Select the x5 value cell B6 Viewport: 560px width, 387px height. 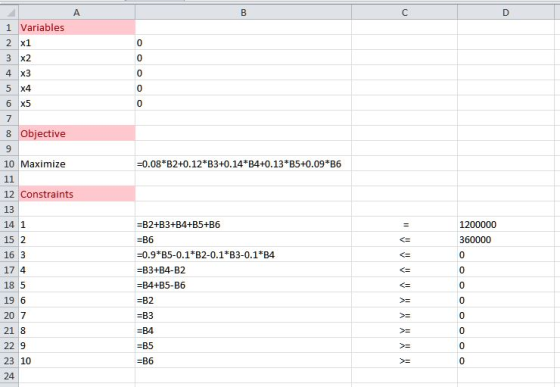point(243,103)
